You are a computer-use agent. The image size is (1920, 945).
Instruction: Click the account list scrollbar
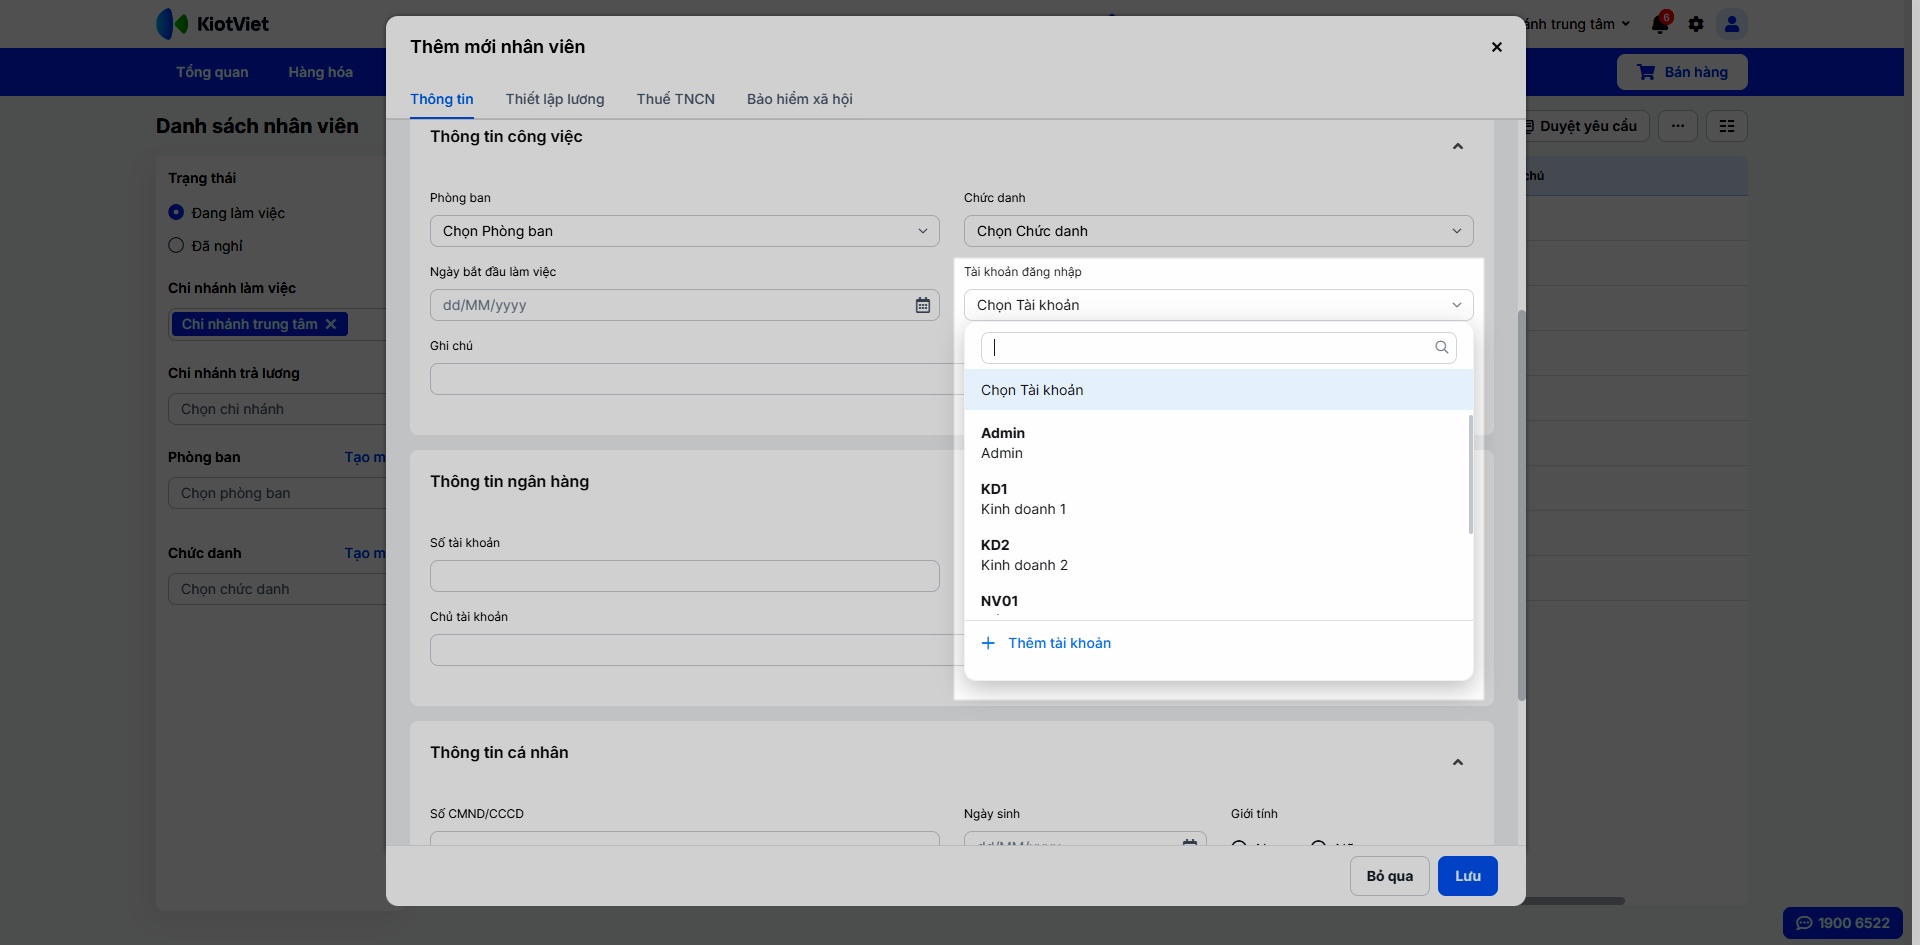(1470, 475)
